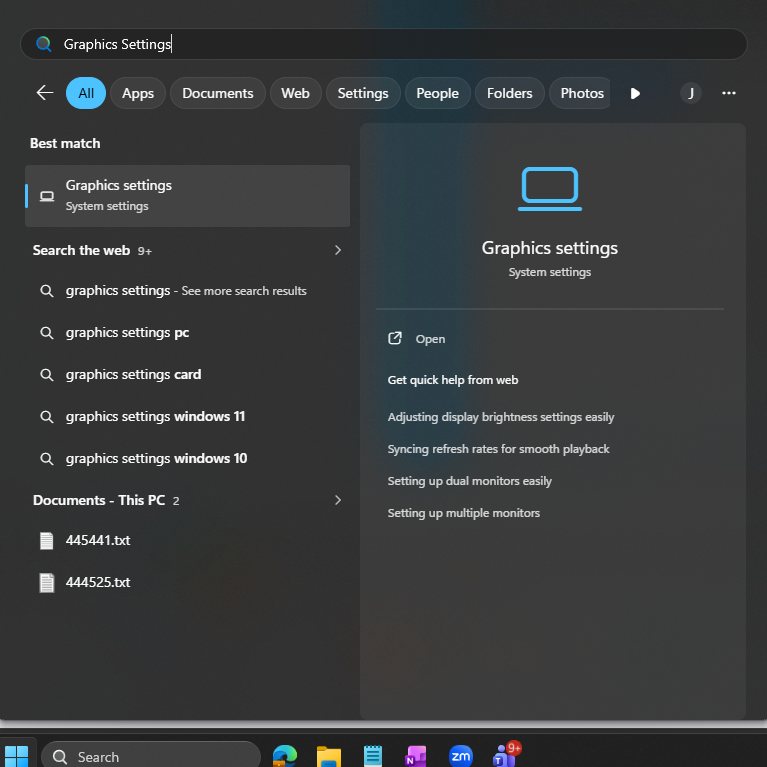Click magnifier icon beside graphics settings pc
The height and width of the screenshot is (767, 767).
pos(46,333)
